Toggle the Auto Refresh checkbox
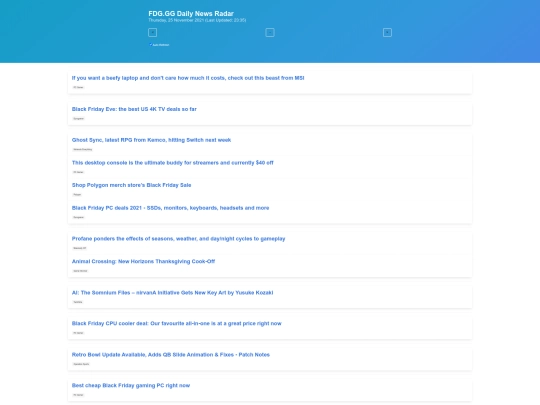This screenshot has width=540, height=405. (x=150, y=44)
